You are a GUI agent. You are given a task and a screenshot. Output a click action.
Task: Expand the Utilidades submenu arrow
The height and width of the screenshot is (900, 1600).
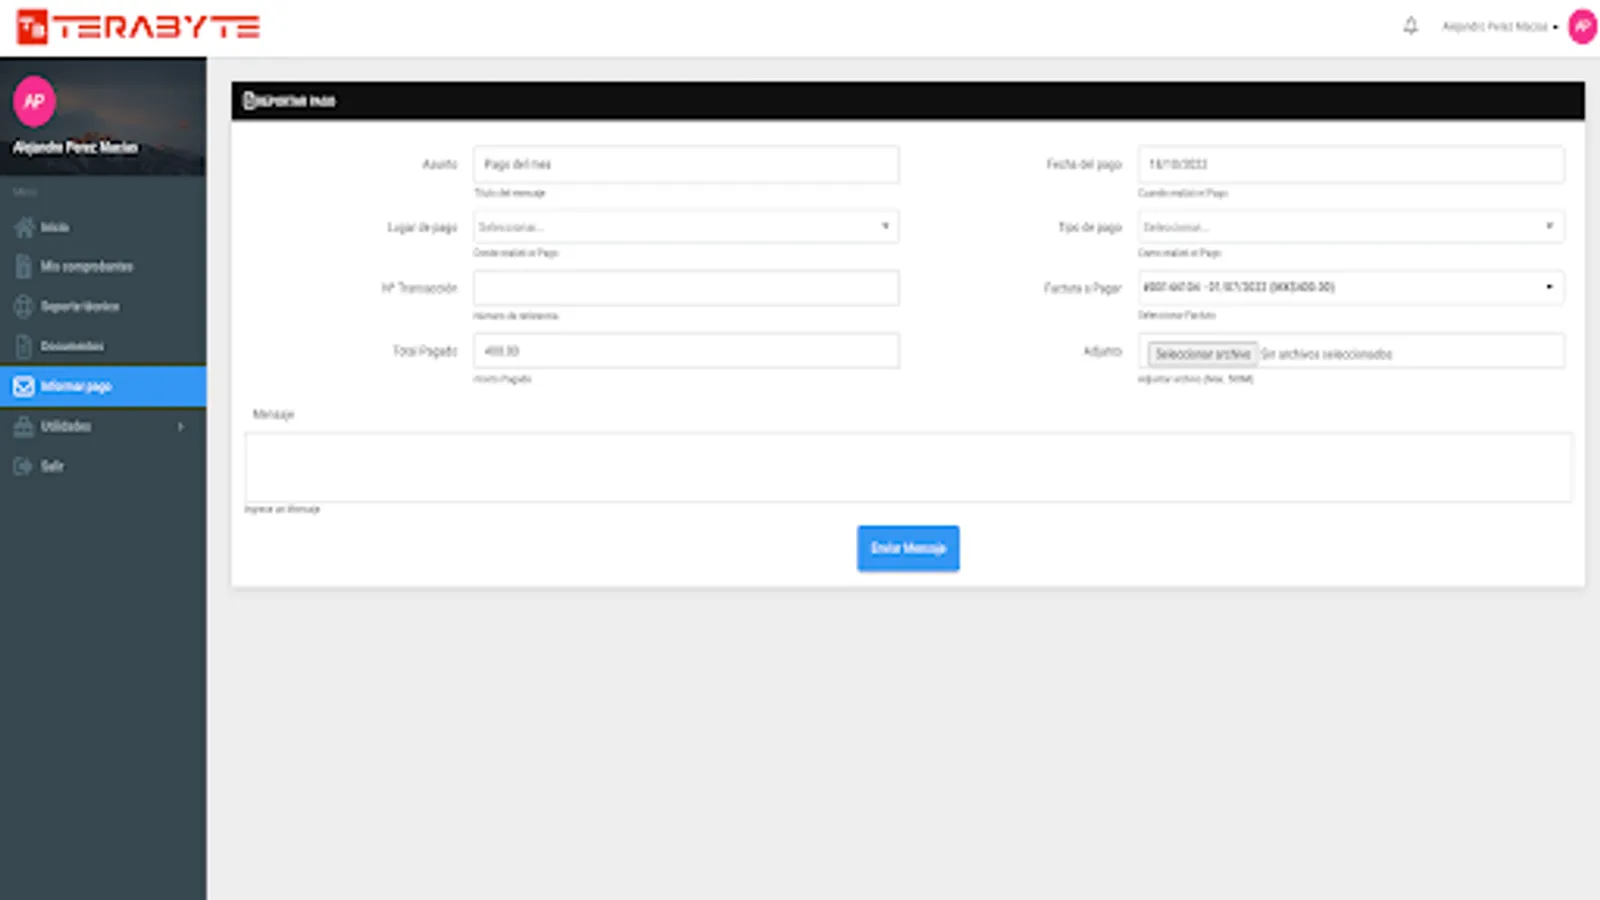coord(181,426)
